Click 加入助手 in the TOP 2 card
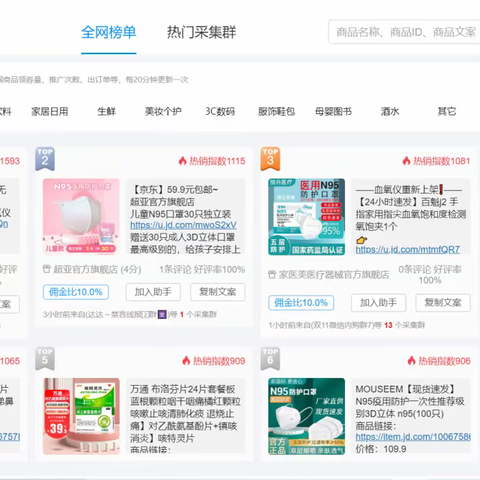This screenshot has width=480, height=480. [153, 292]
